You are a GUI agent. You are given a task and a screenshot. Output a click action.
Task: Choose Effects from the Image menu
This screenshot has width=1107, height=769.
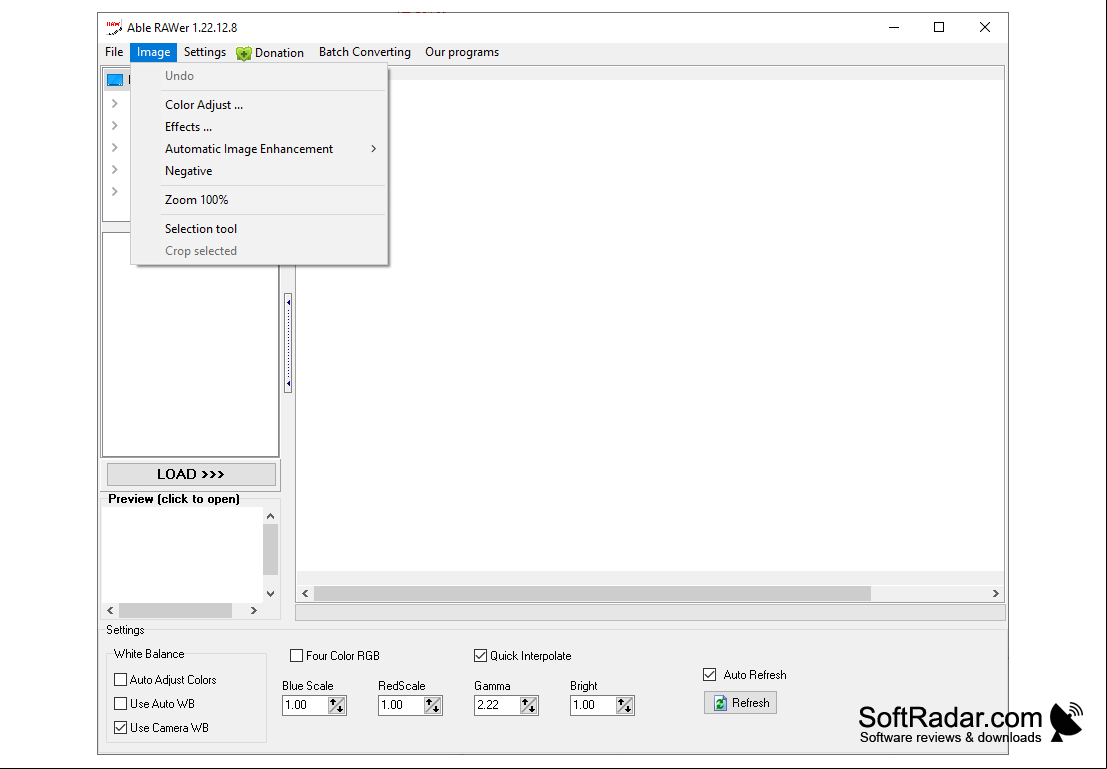pyautogui.click(x=259, y=127)
